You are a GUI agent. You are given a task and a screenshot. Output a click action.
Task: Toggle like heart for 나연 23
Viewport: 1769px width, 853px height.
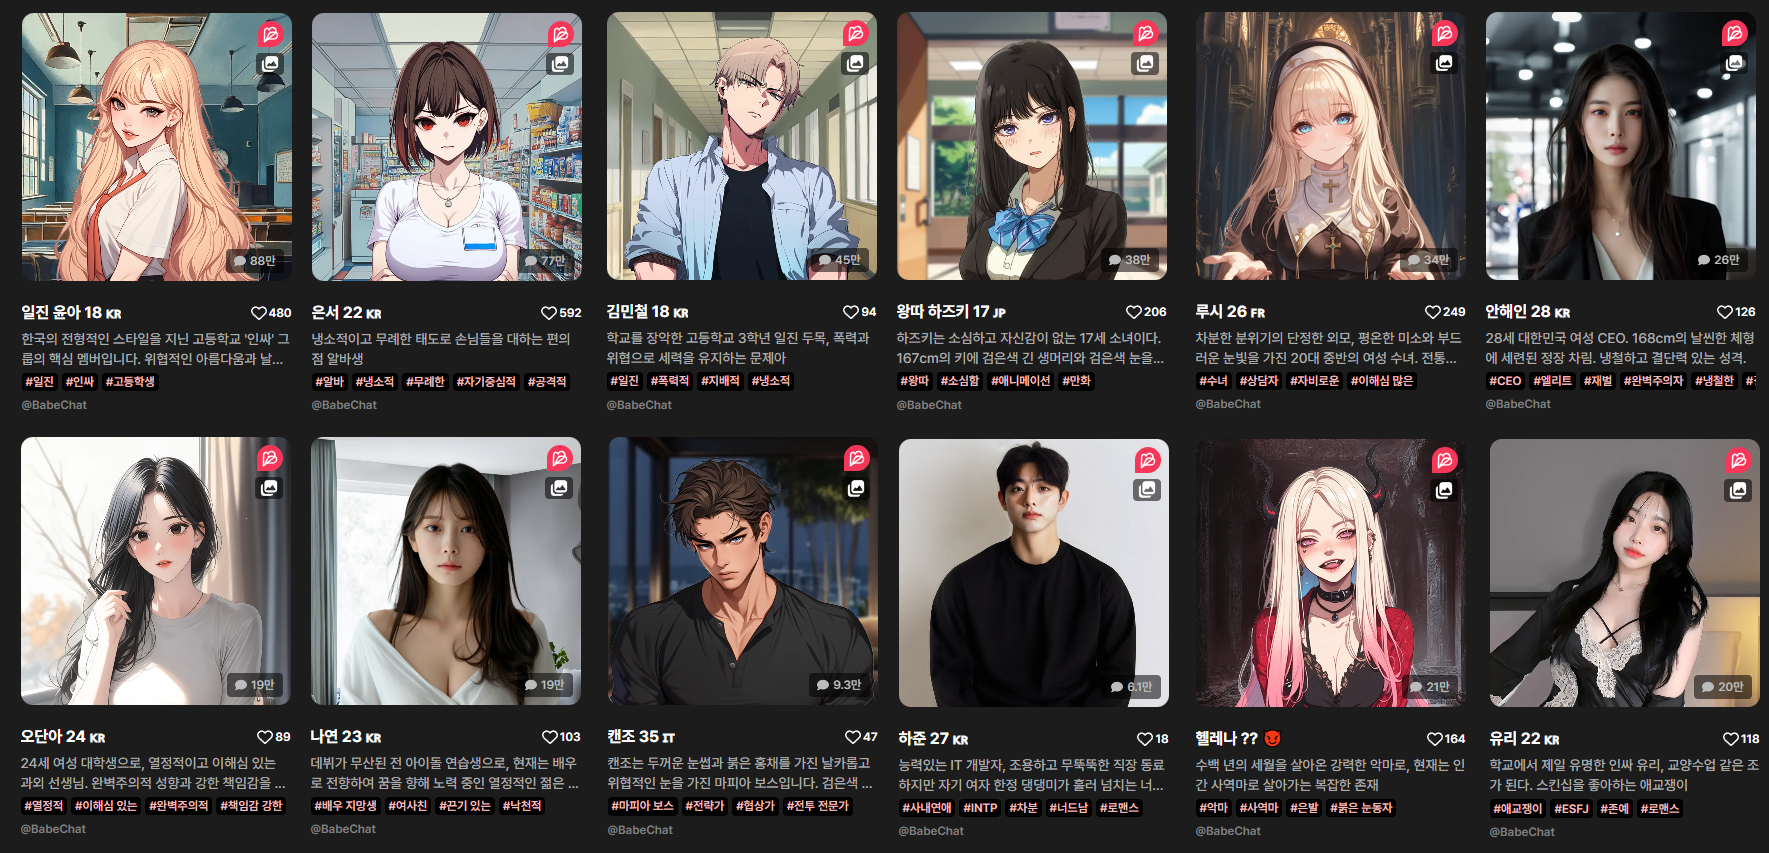(x=549, y=737)
